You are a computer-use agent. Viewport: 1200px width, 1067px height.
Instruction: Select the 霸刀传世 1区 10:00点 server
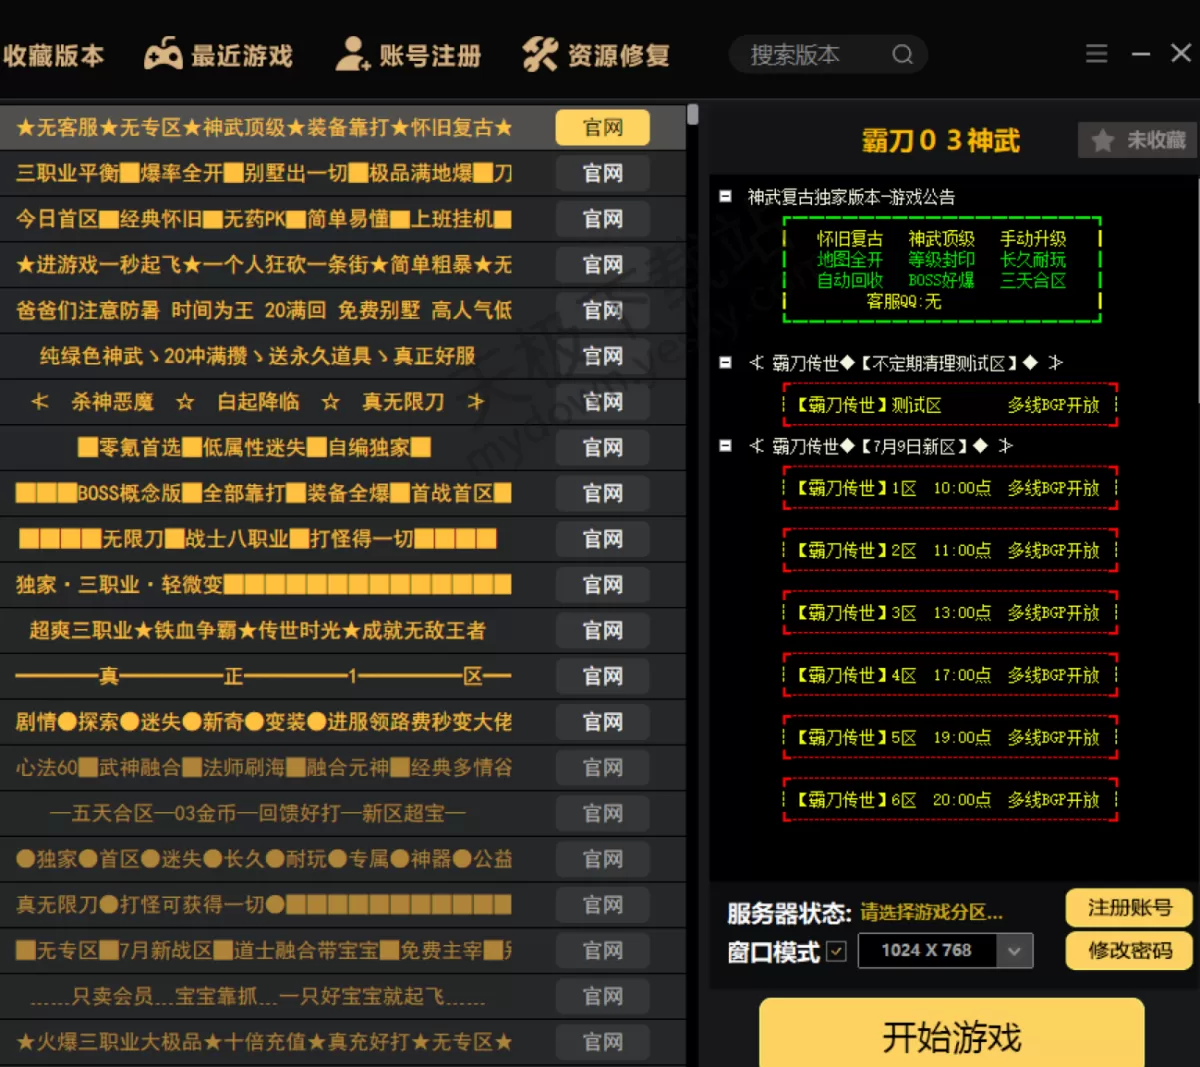click(x=950, y=488)
